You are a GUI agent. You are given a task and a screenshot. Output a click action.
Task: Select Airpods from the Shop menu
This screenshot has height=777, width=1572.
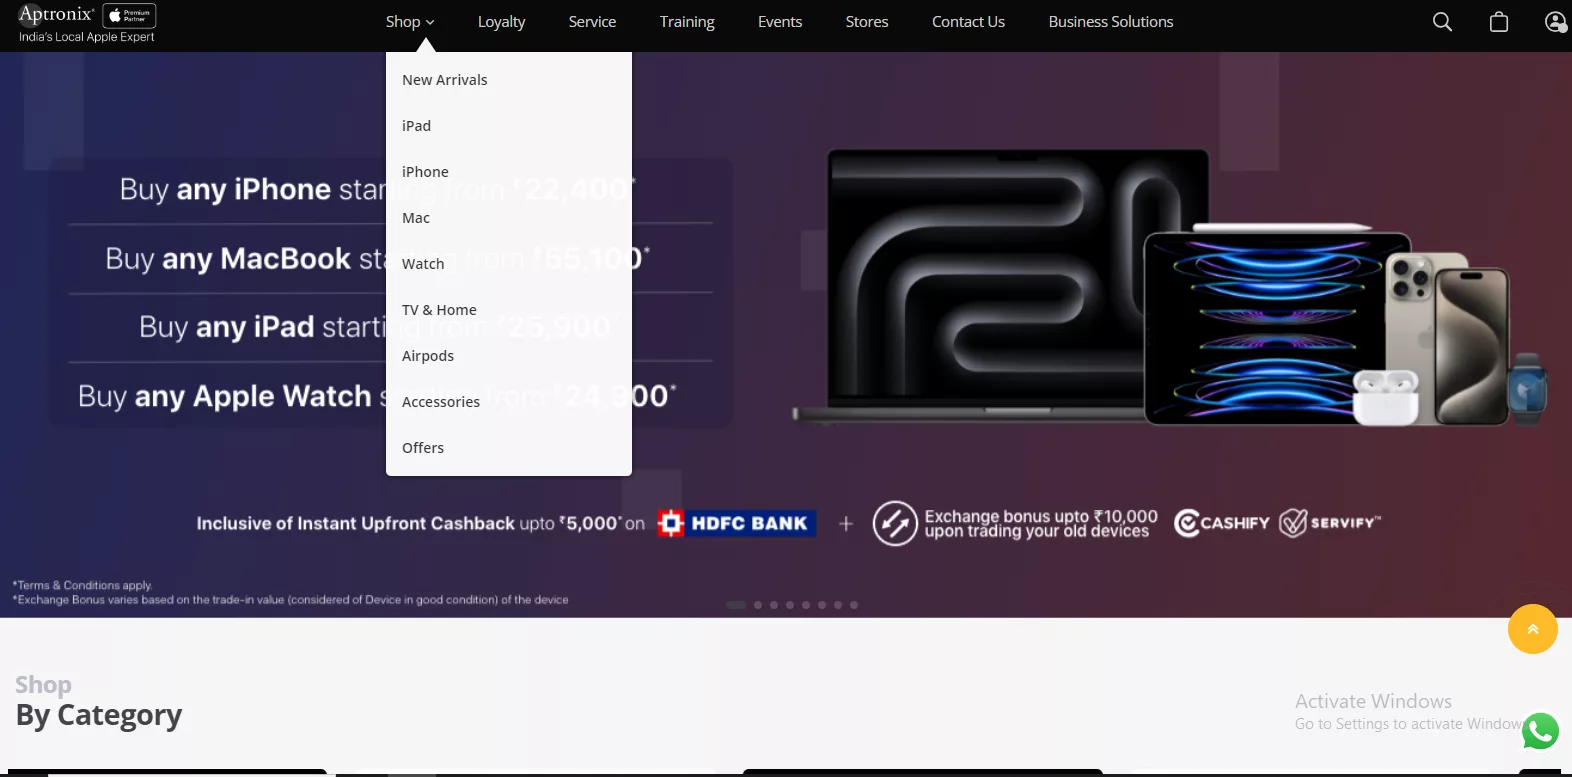(428, 356)
